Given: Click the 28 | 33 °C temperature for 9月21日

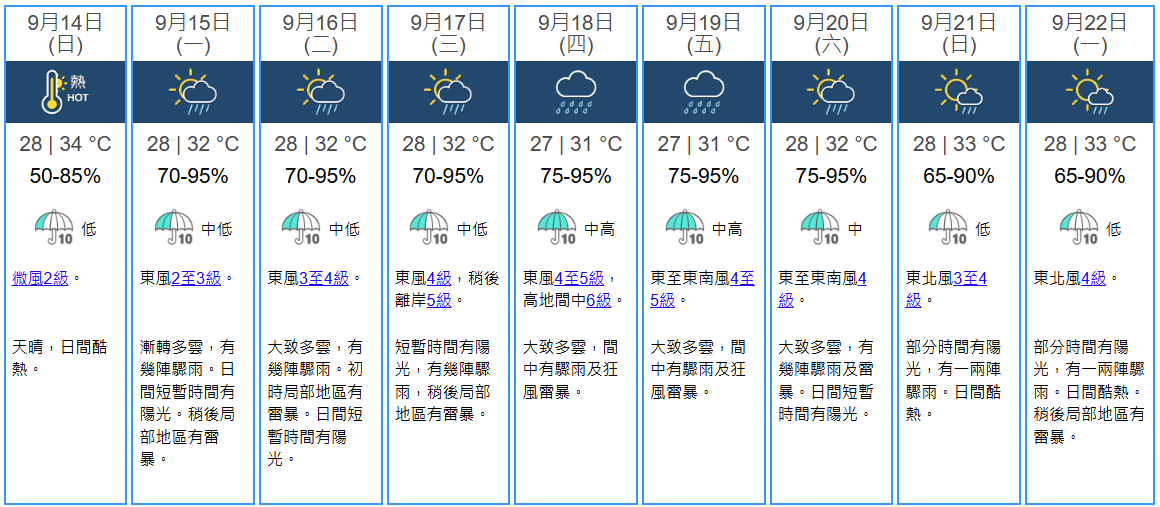Looking at the screenshot, I should [959, 144].
